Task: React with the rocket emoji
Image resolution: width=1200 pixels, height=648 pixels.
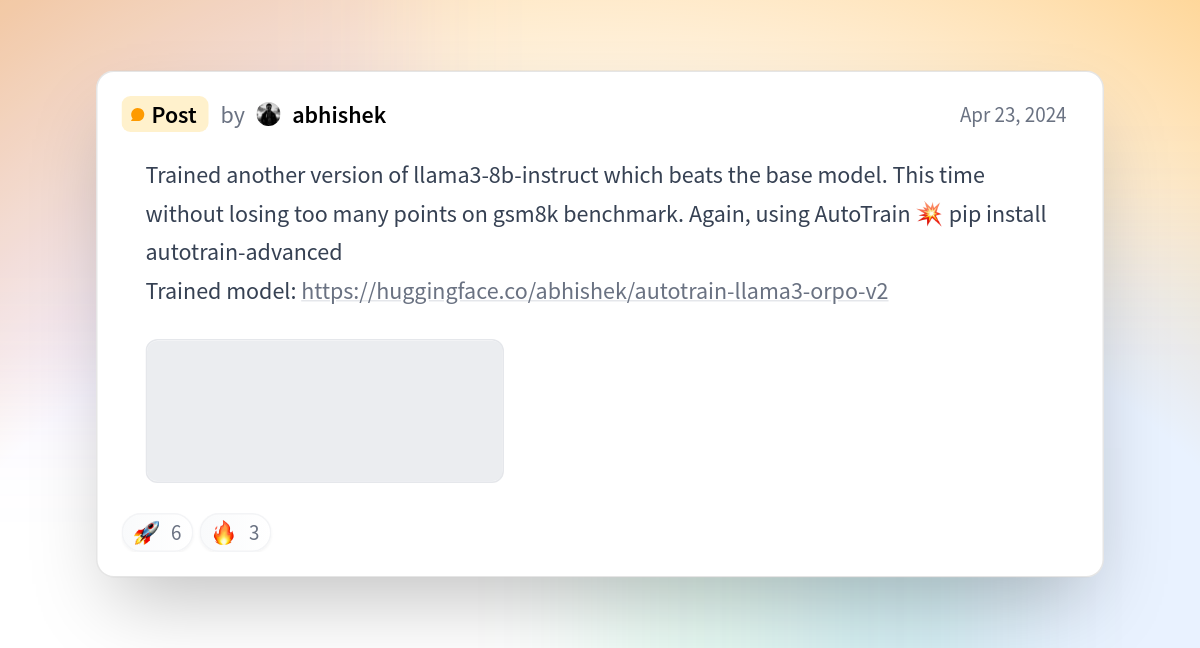Action: coord(146,533)
